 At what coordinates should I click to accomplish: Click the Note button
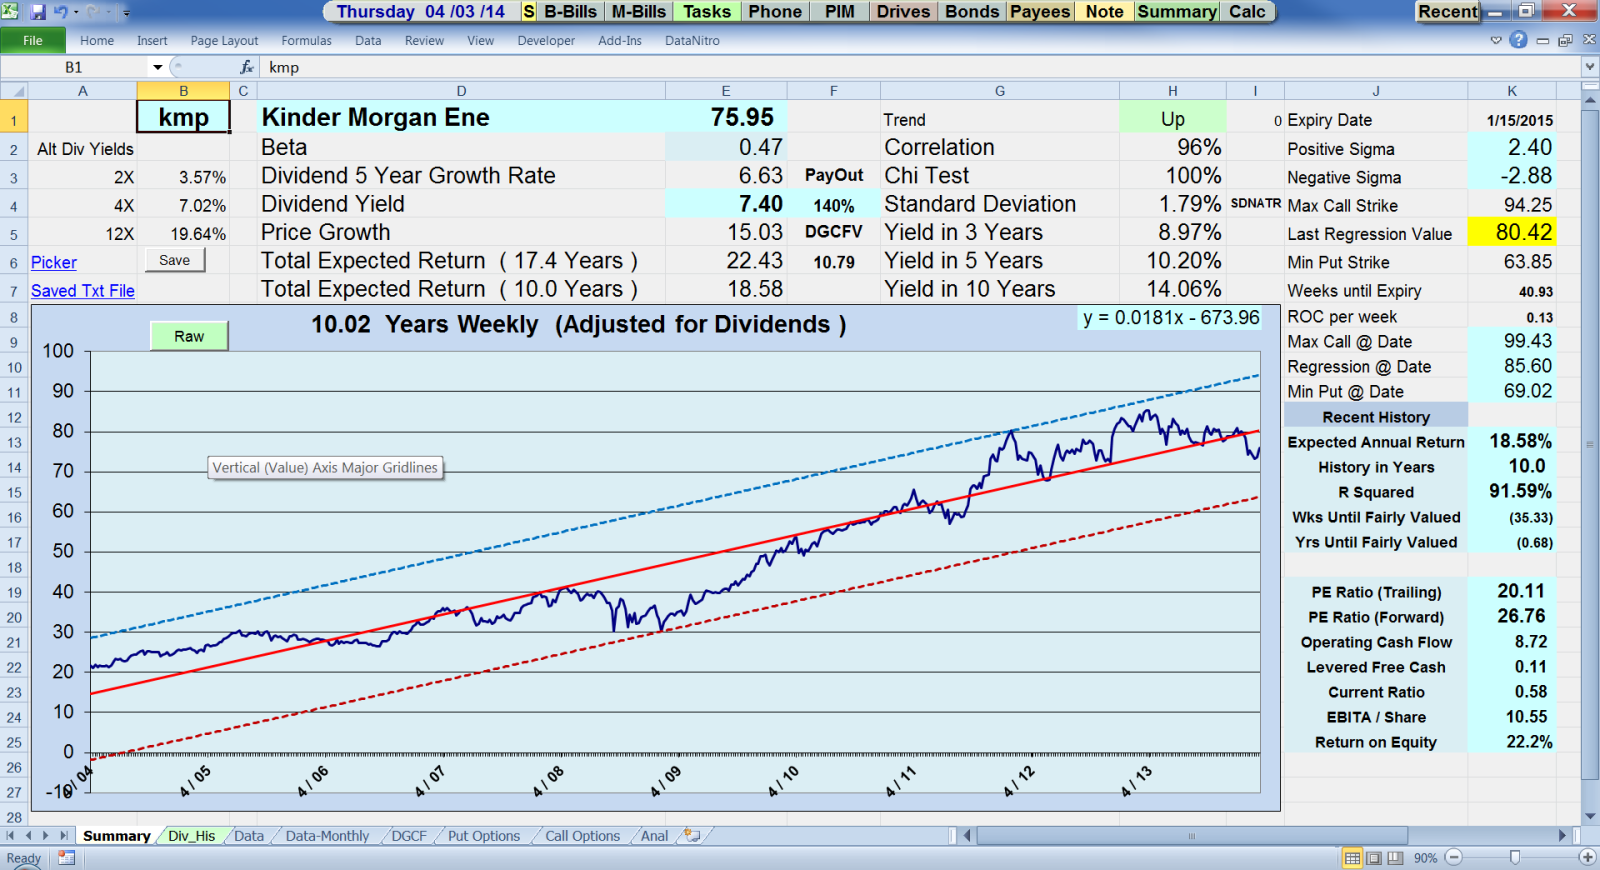1105,12
